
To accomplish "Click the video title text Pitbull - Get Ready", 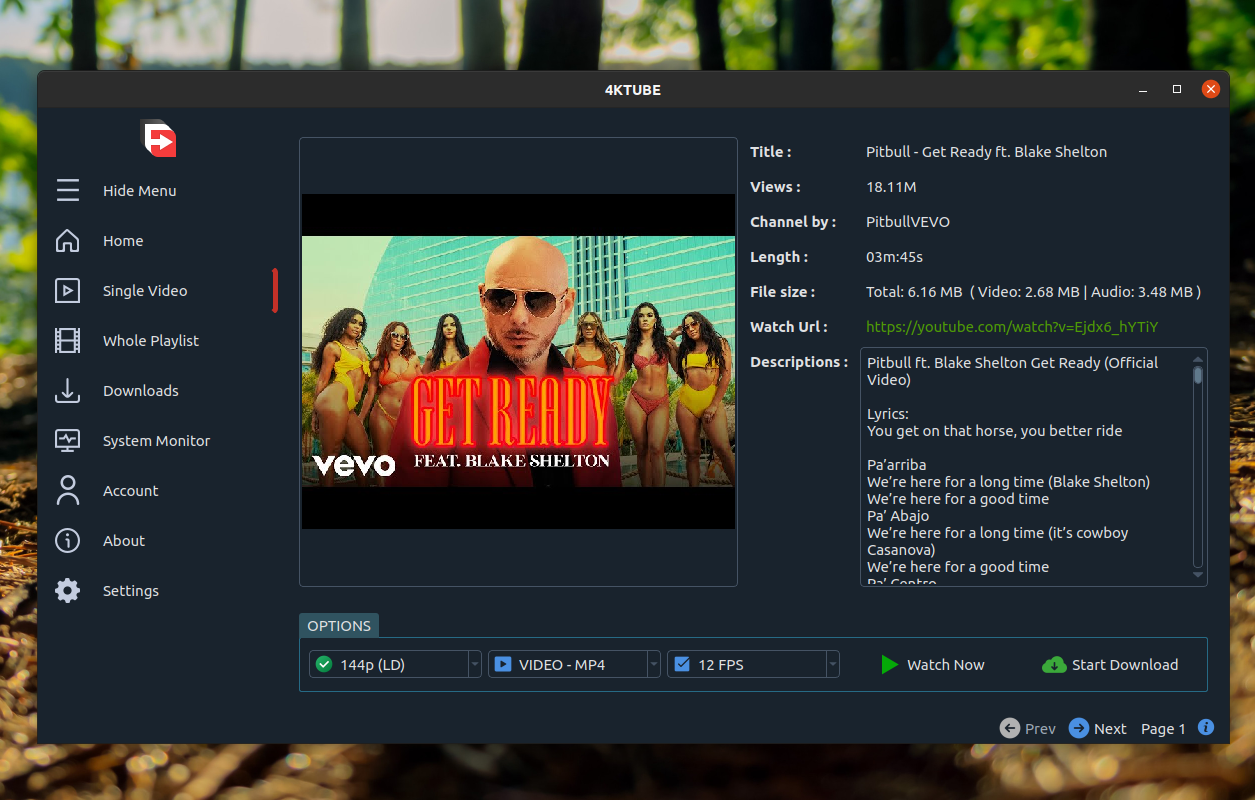I will pyautogui.click(x=986, y=152).
